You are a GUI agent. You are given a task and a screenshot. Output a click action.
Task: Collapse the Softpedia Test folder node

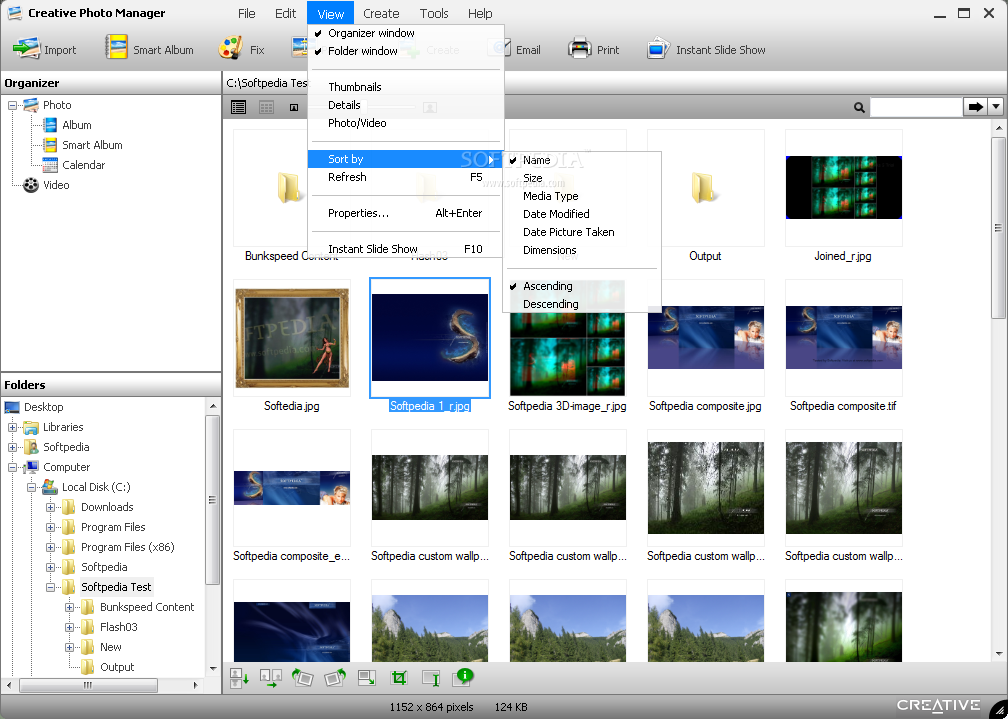pyautogui.click(x=50, y=587)
